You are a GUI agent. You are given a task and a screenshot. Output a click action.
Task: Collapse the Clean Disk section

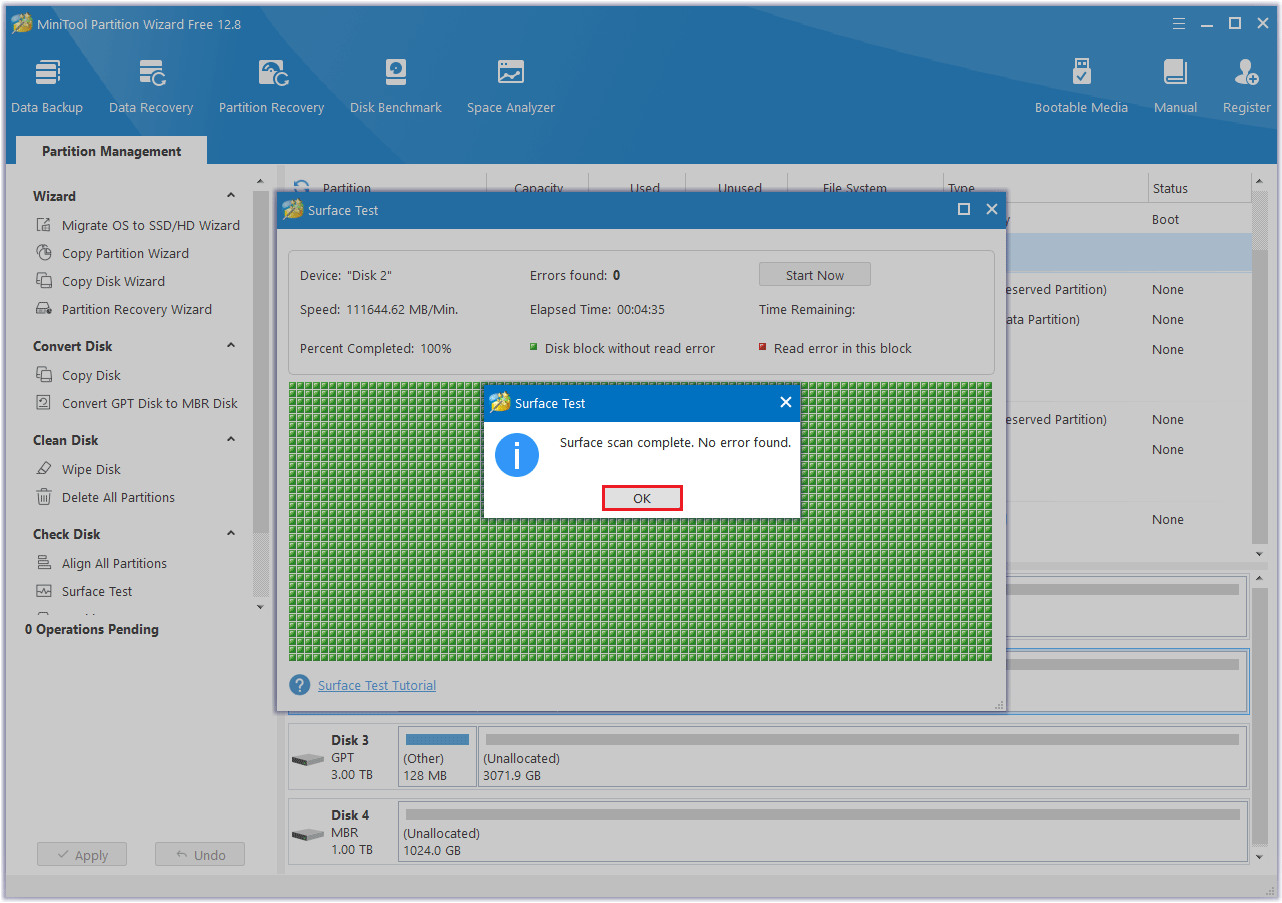[231, 440]
